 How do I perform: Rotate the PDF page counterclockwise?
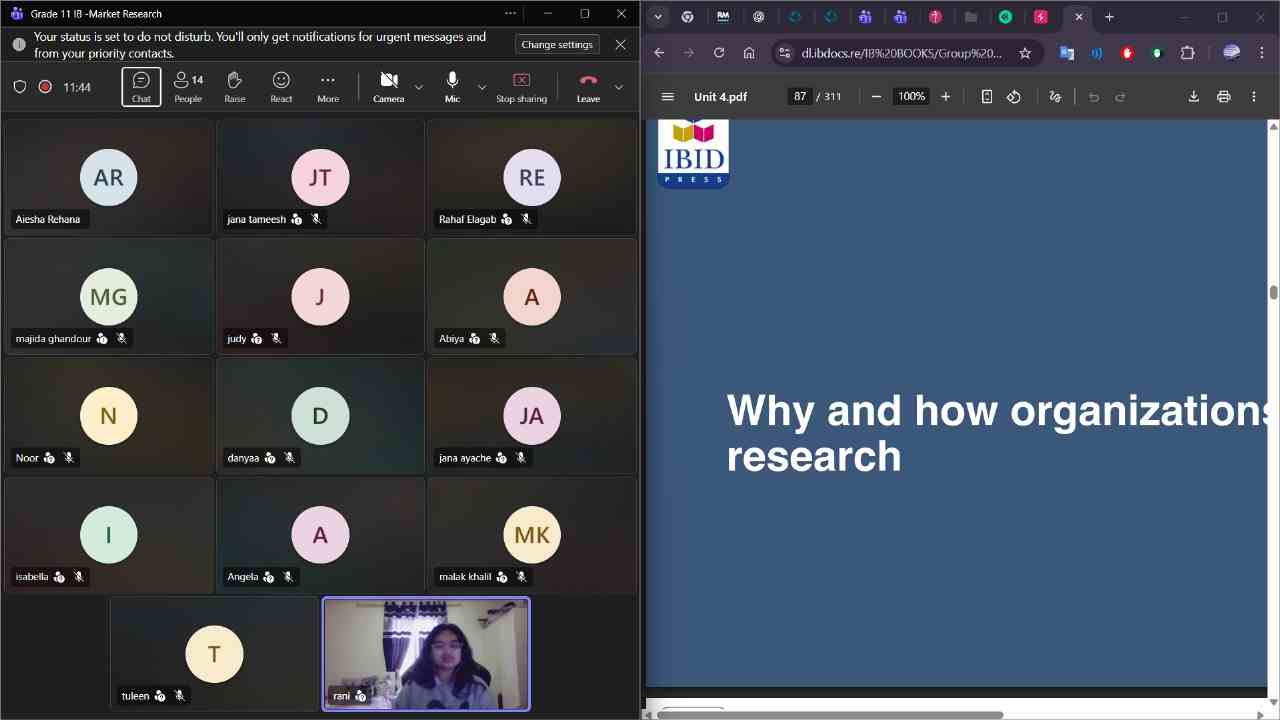(1014, 97)
